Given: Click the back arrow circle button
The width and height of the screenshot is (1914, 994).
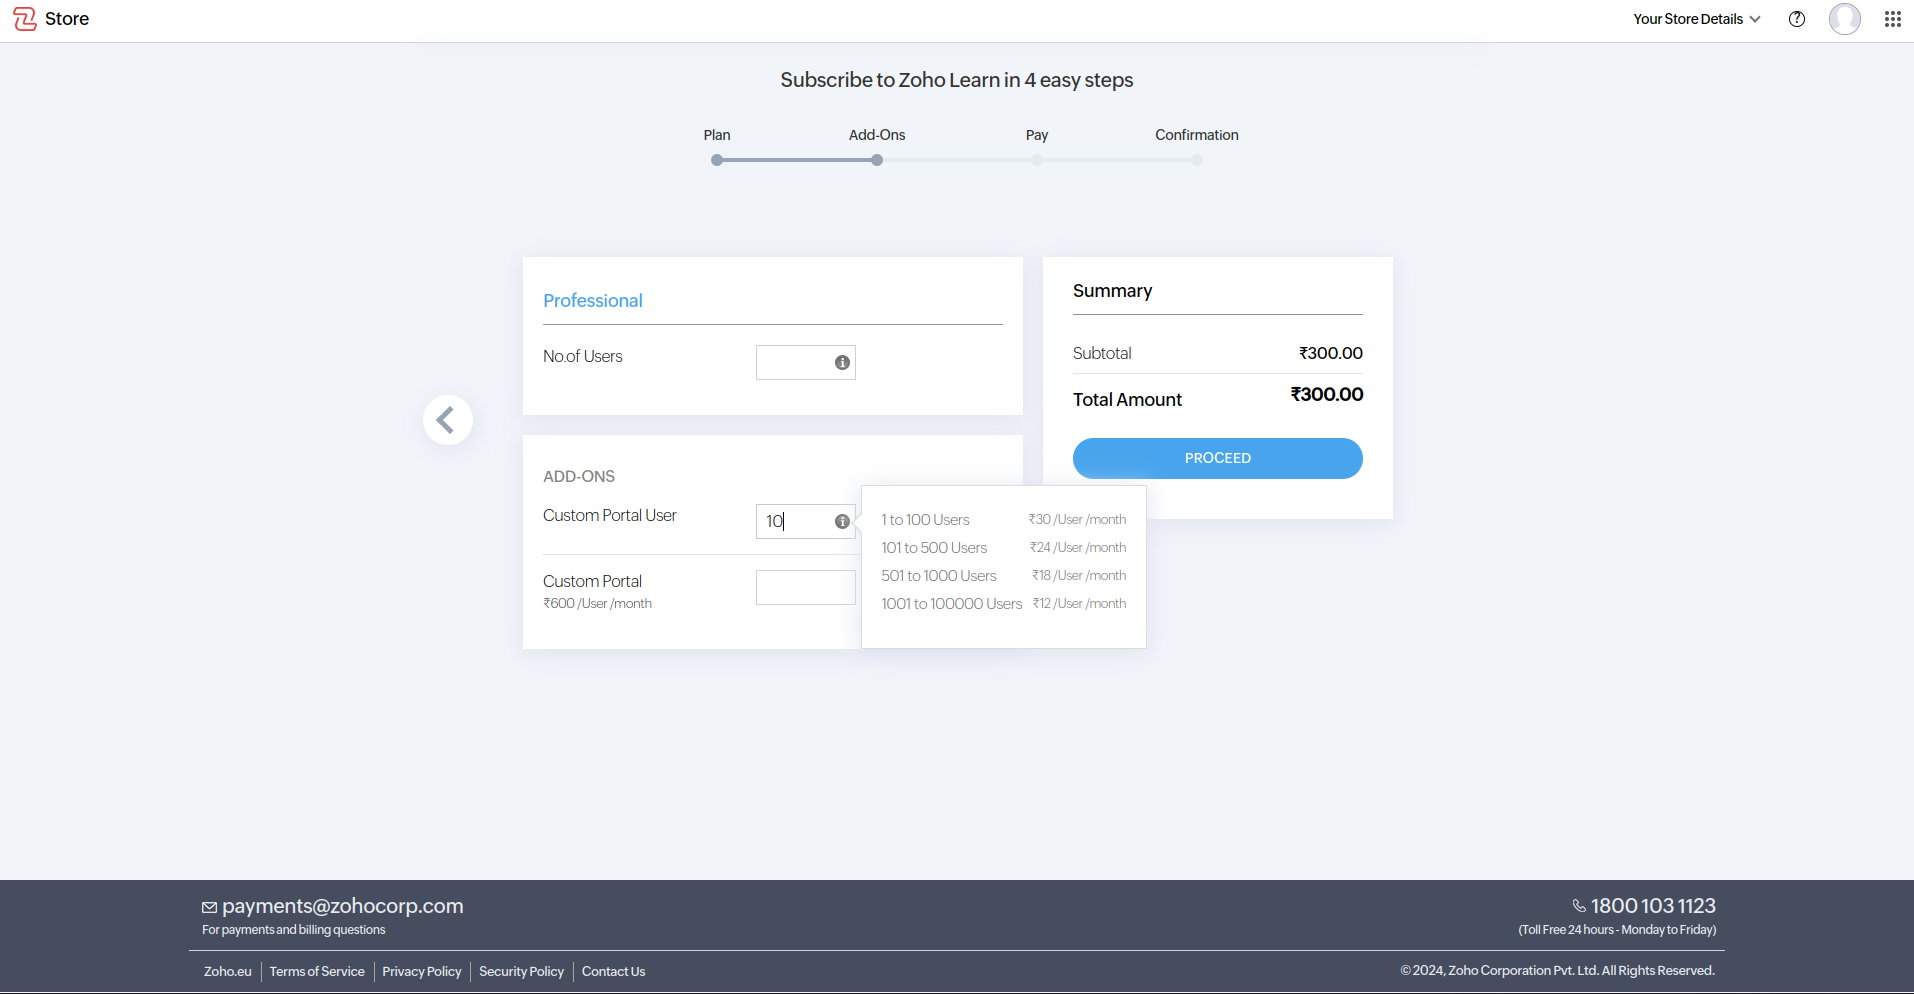Looking at the screenshot, I should click(x=447, y=420).
